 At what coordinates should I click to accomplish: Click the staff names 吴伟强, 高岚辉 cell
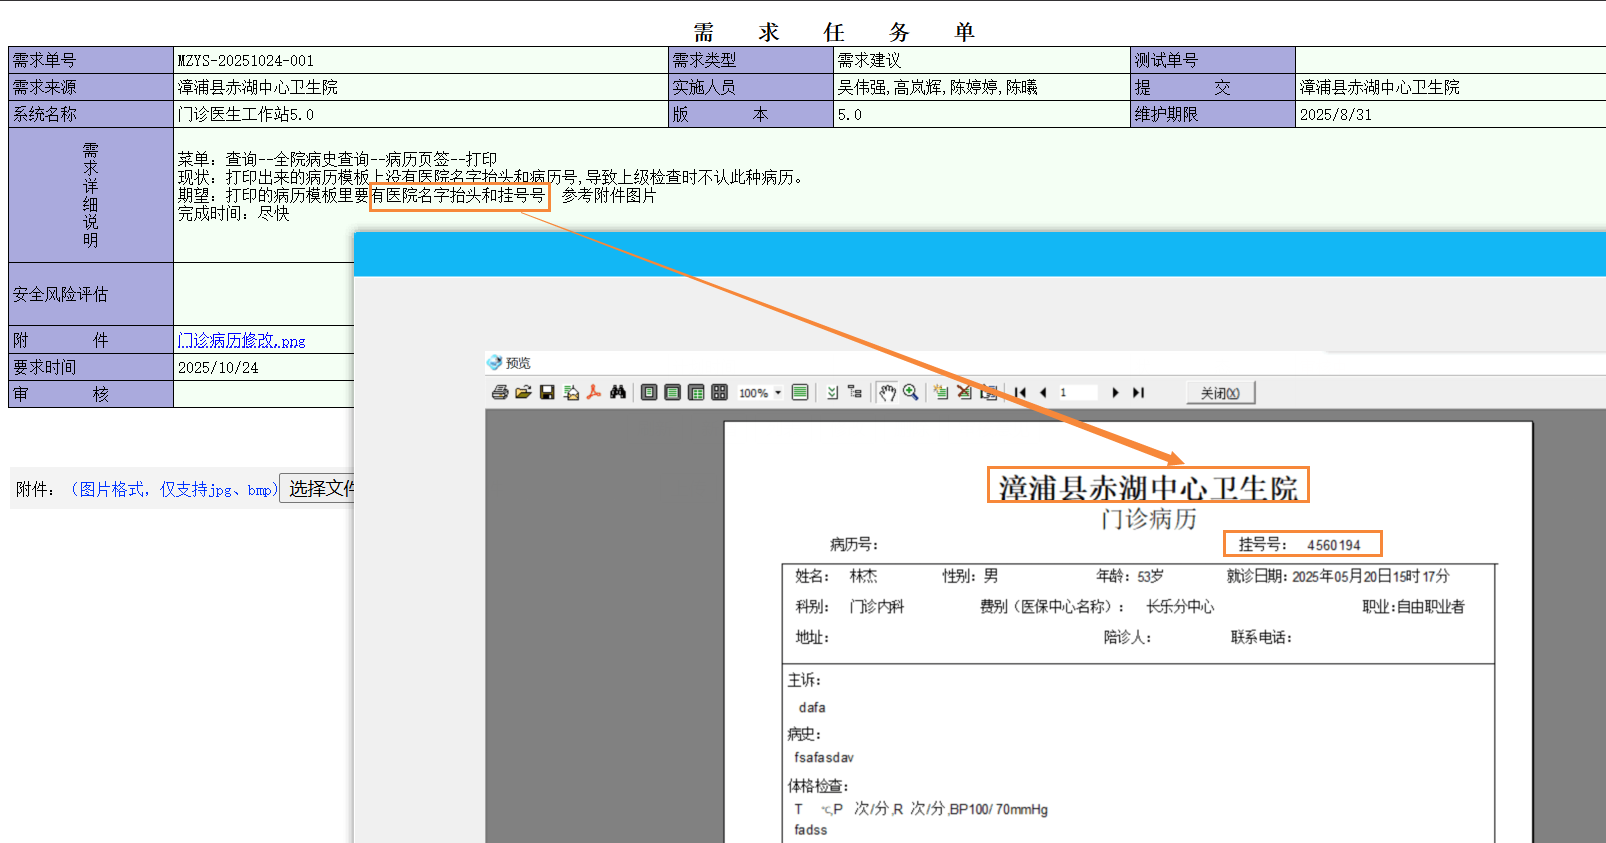click(x=981, y=87)
